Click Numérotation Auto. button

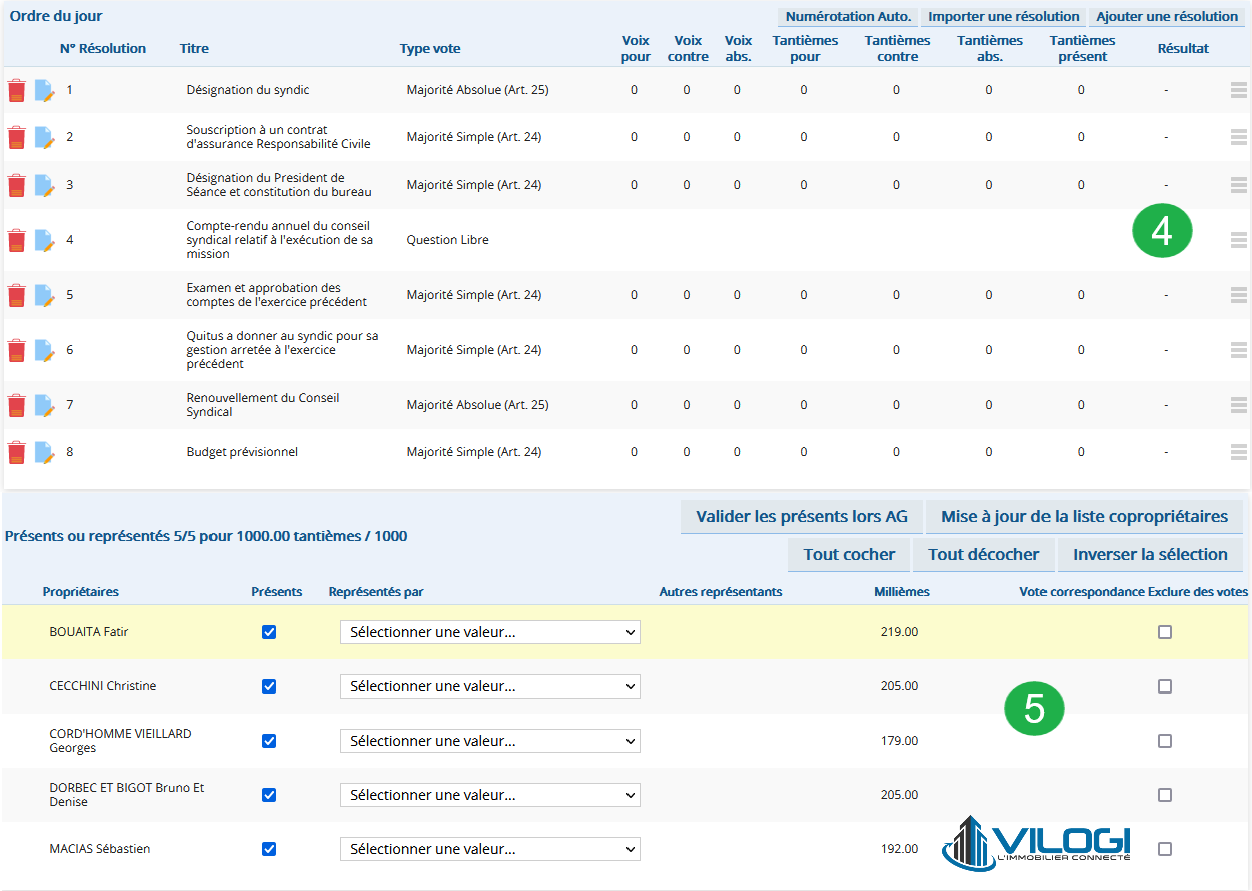(848, 17)
